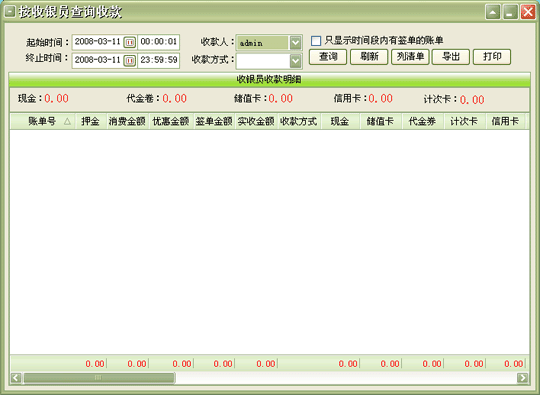Click the 查询 button
Image resolution: width=540 pixels, height=395 pixels.
click(328, 57)
